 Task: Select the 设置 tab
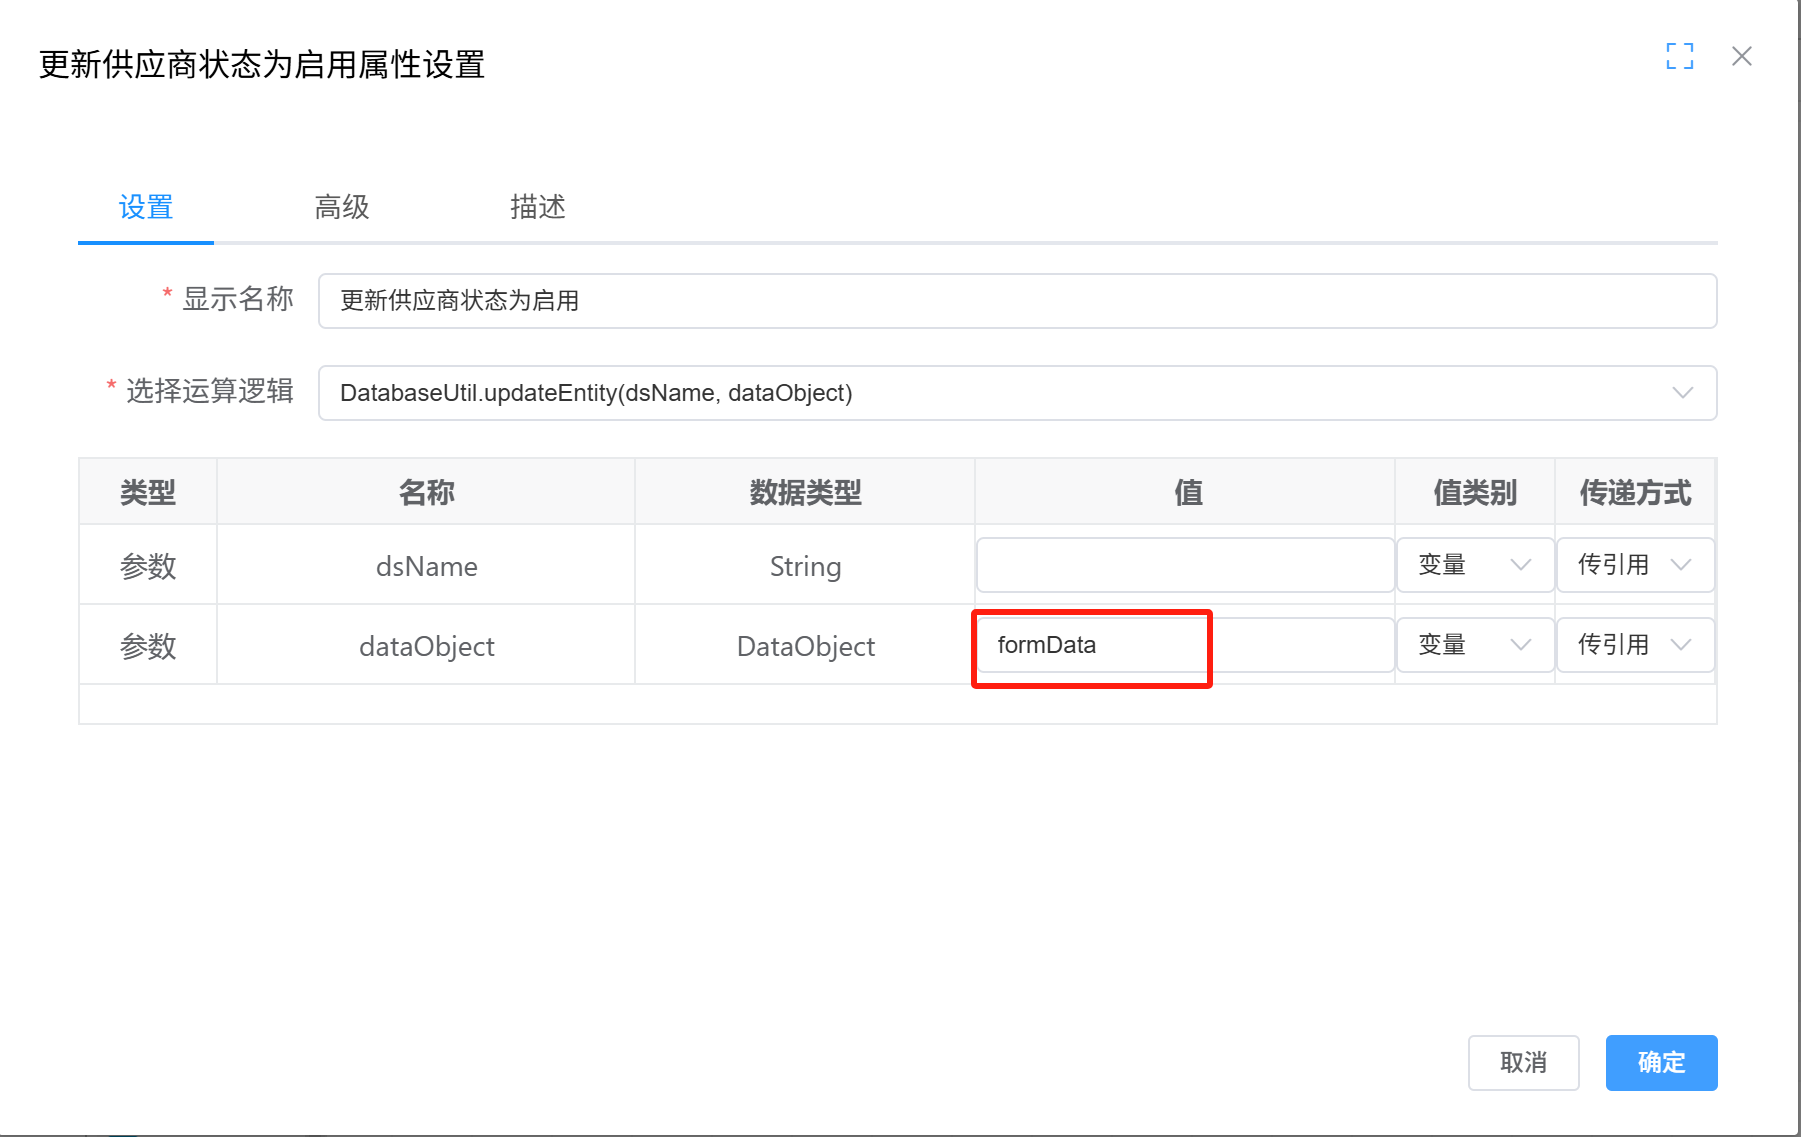(x=146, y=207)
